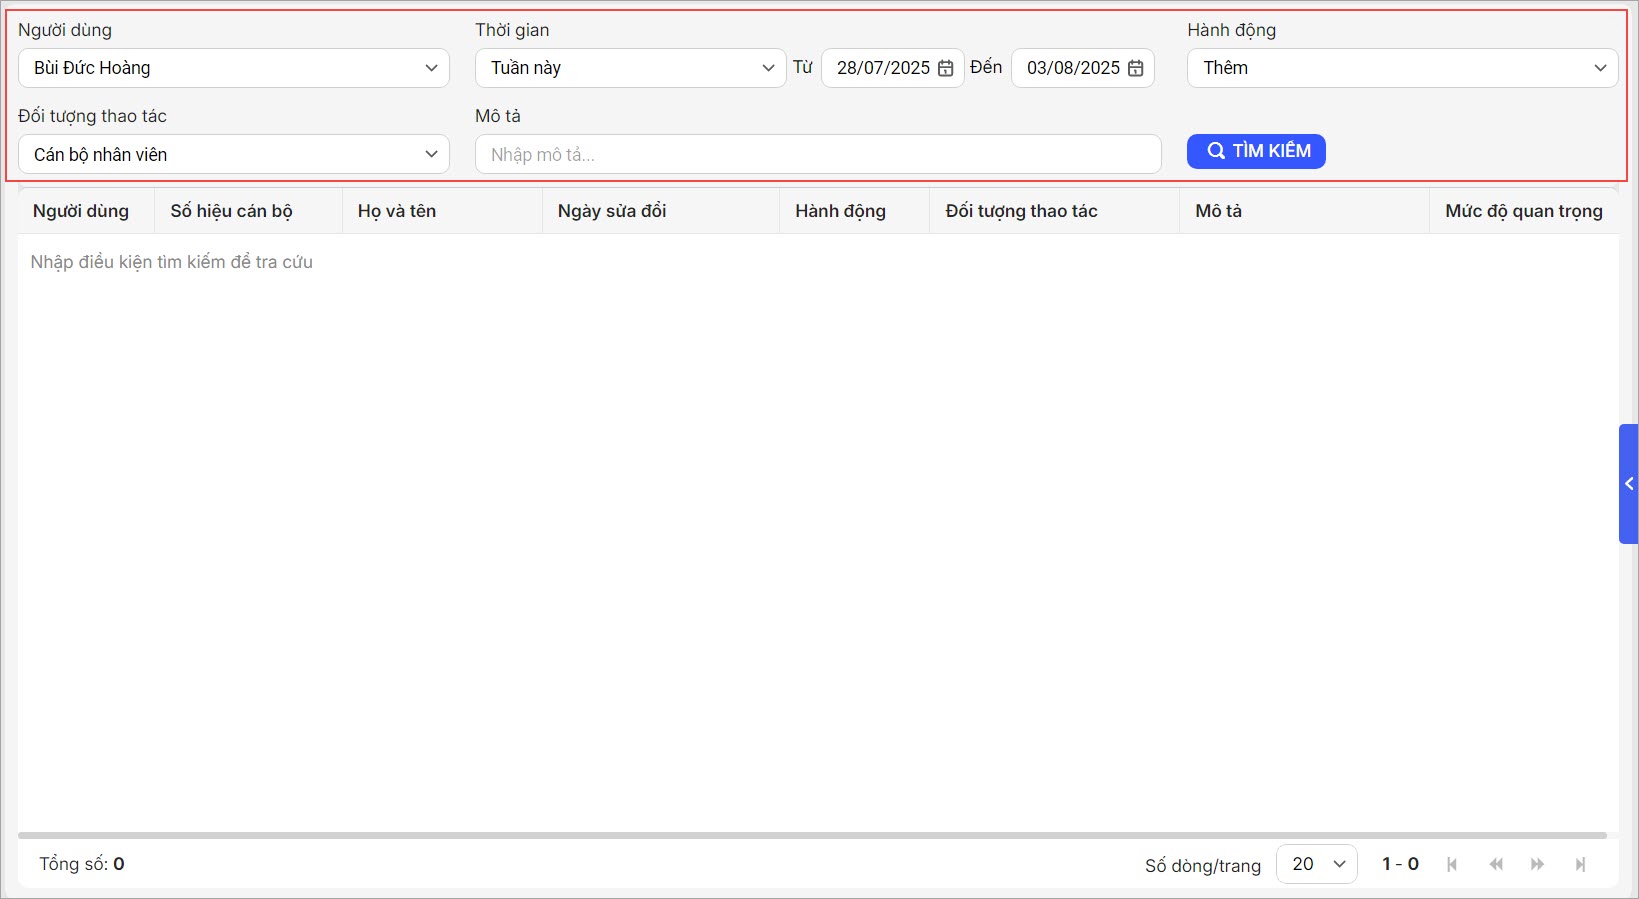1639x899 pixels.
Task: Open calendar icon for end date 03/08/2025
Action: point(1135,68)
